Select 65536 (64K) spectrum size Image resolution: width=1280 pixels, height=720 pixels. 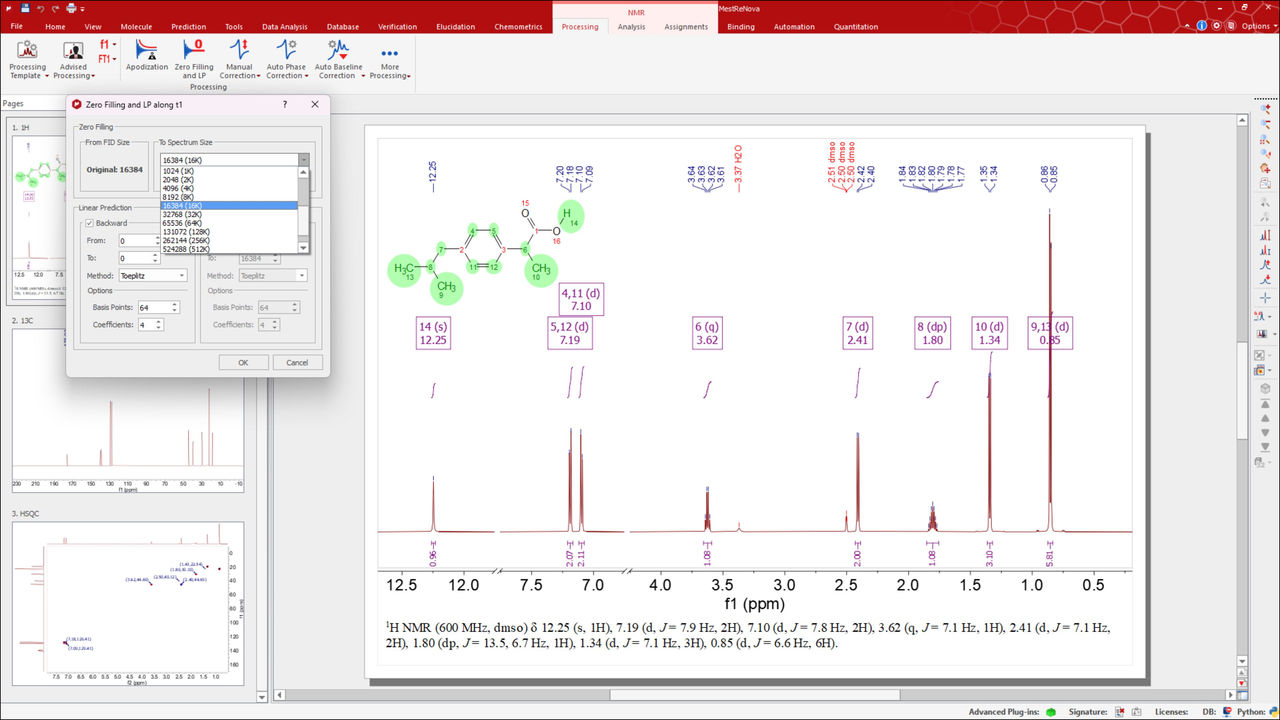point(229,223)
